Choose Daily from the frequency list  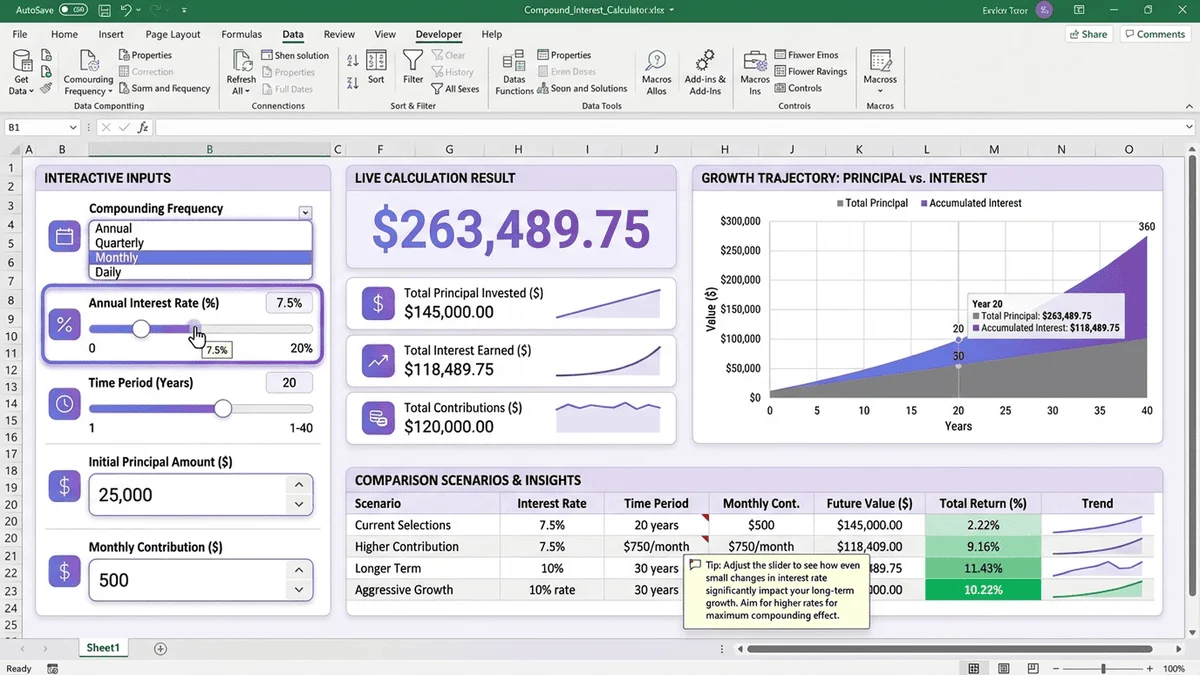pos(108,272)
